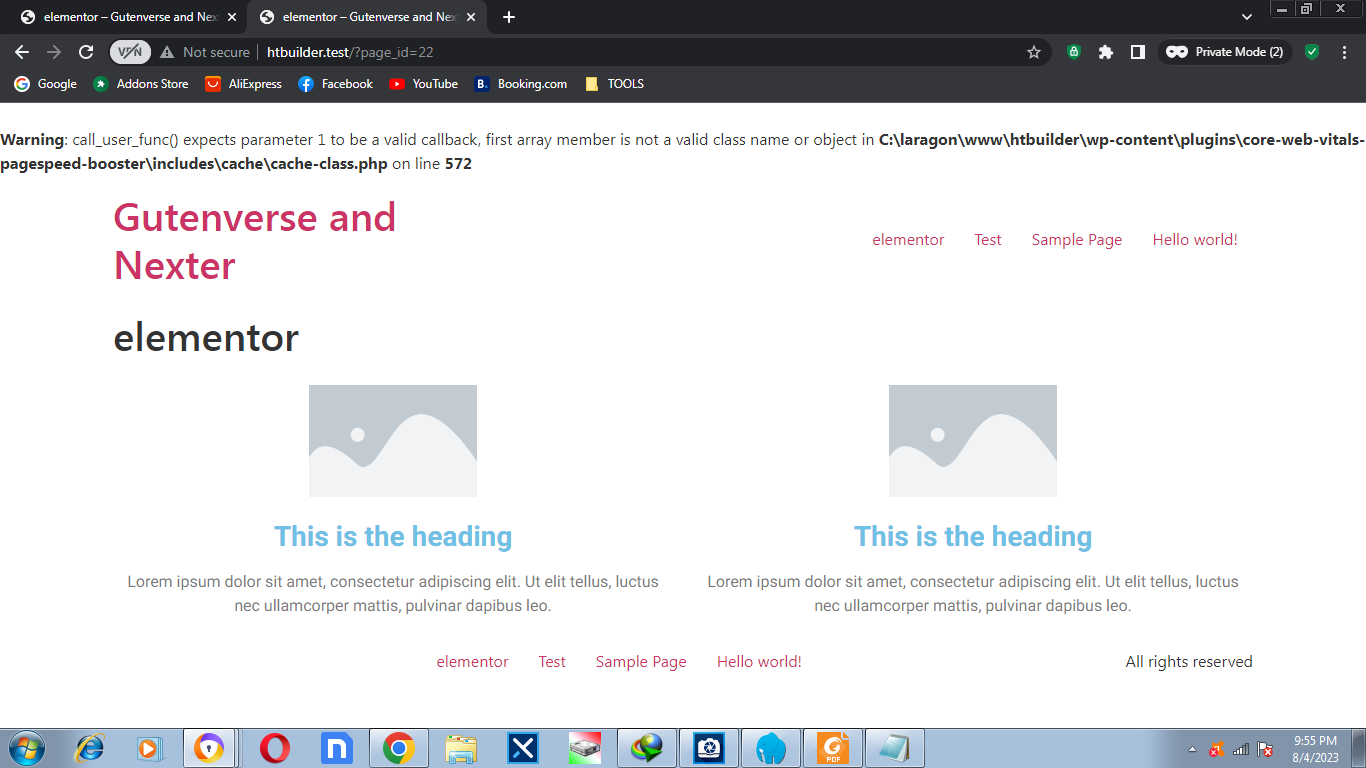Open Test in the header menu
1366x768 pixels.
(x=988, y=240)
